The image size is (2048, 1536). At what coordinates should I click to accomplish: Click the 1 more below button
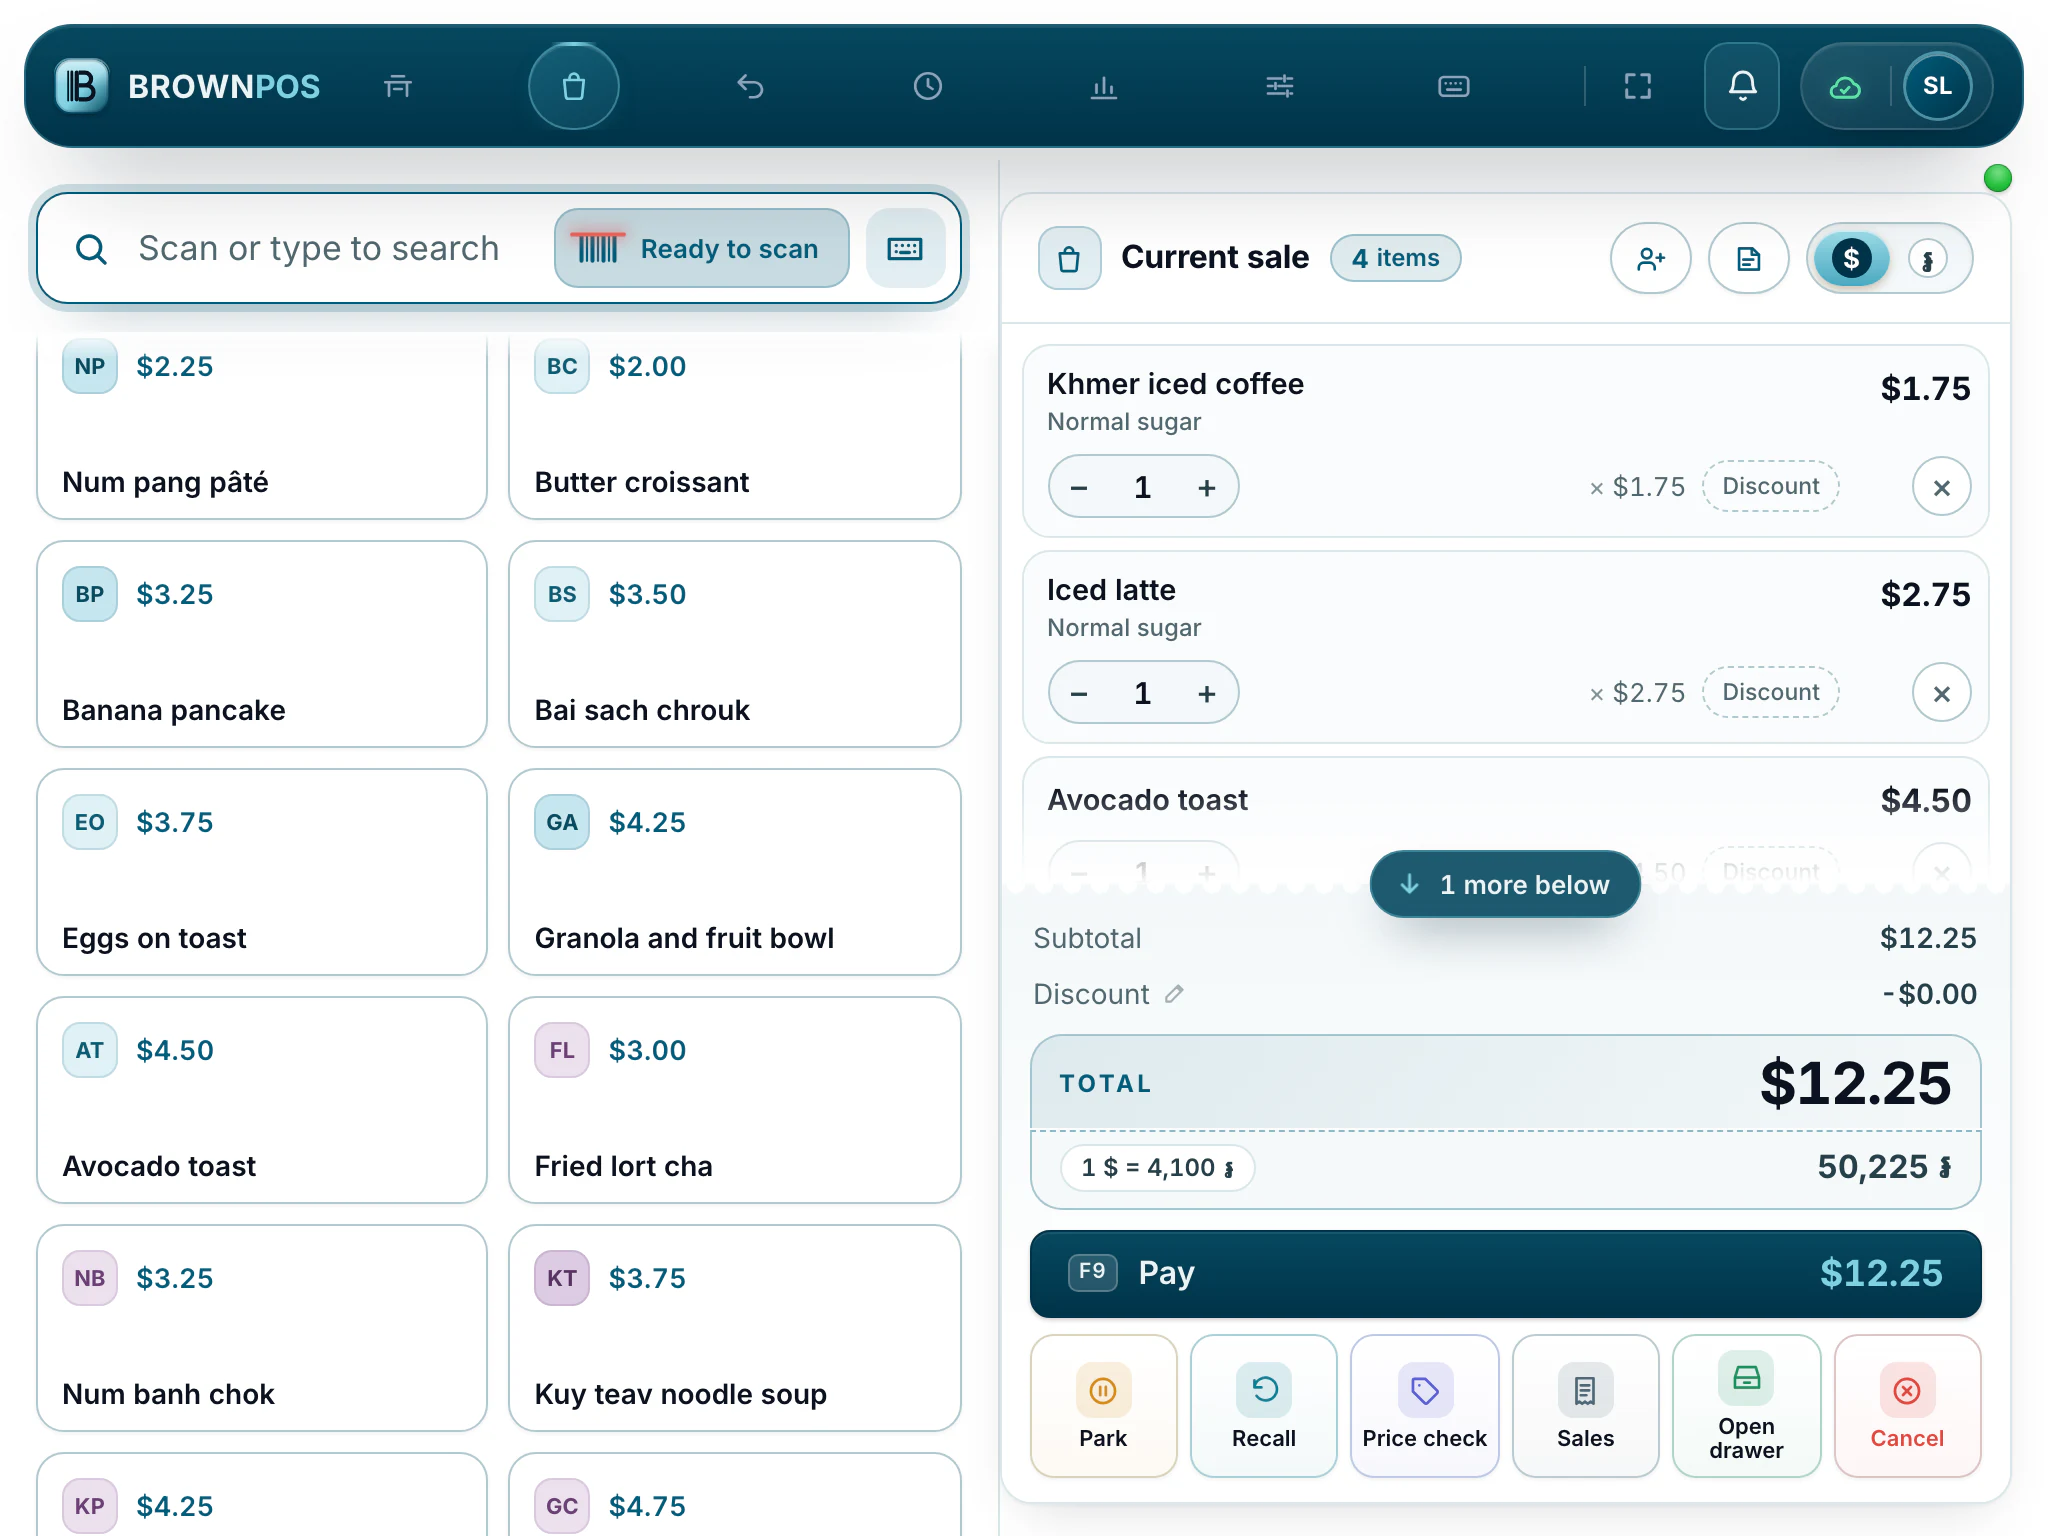[x=1505, y=884]
